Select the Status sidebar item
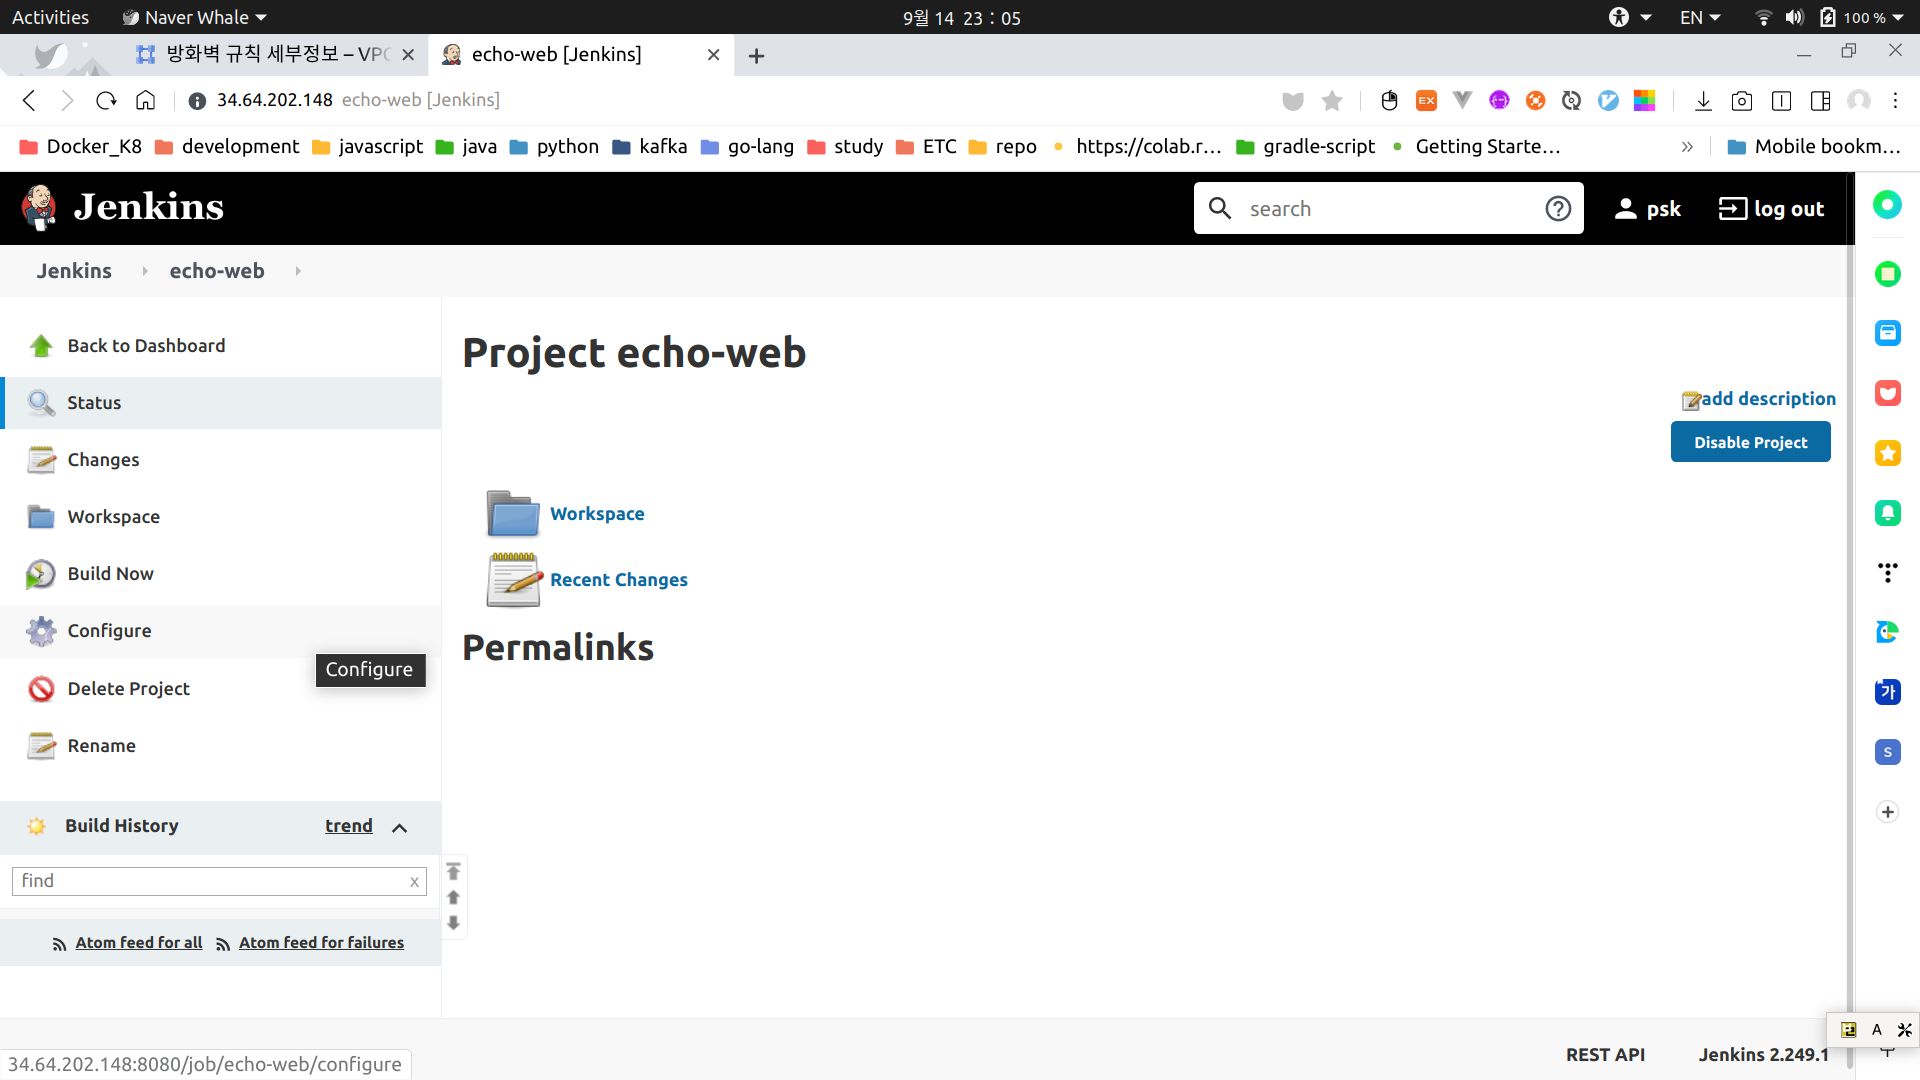Image resolution: width=1920 pixels, height=1080 pixels. pos(94,403)
